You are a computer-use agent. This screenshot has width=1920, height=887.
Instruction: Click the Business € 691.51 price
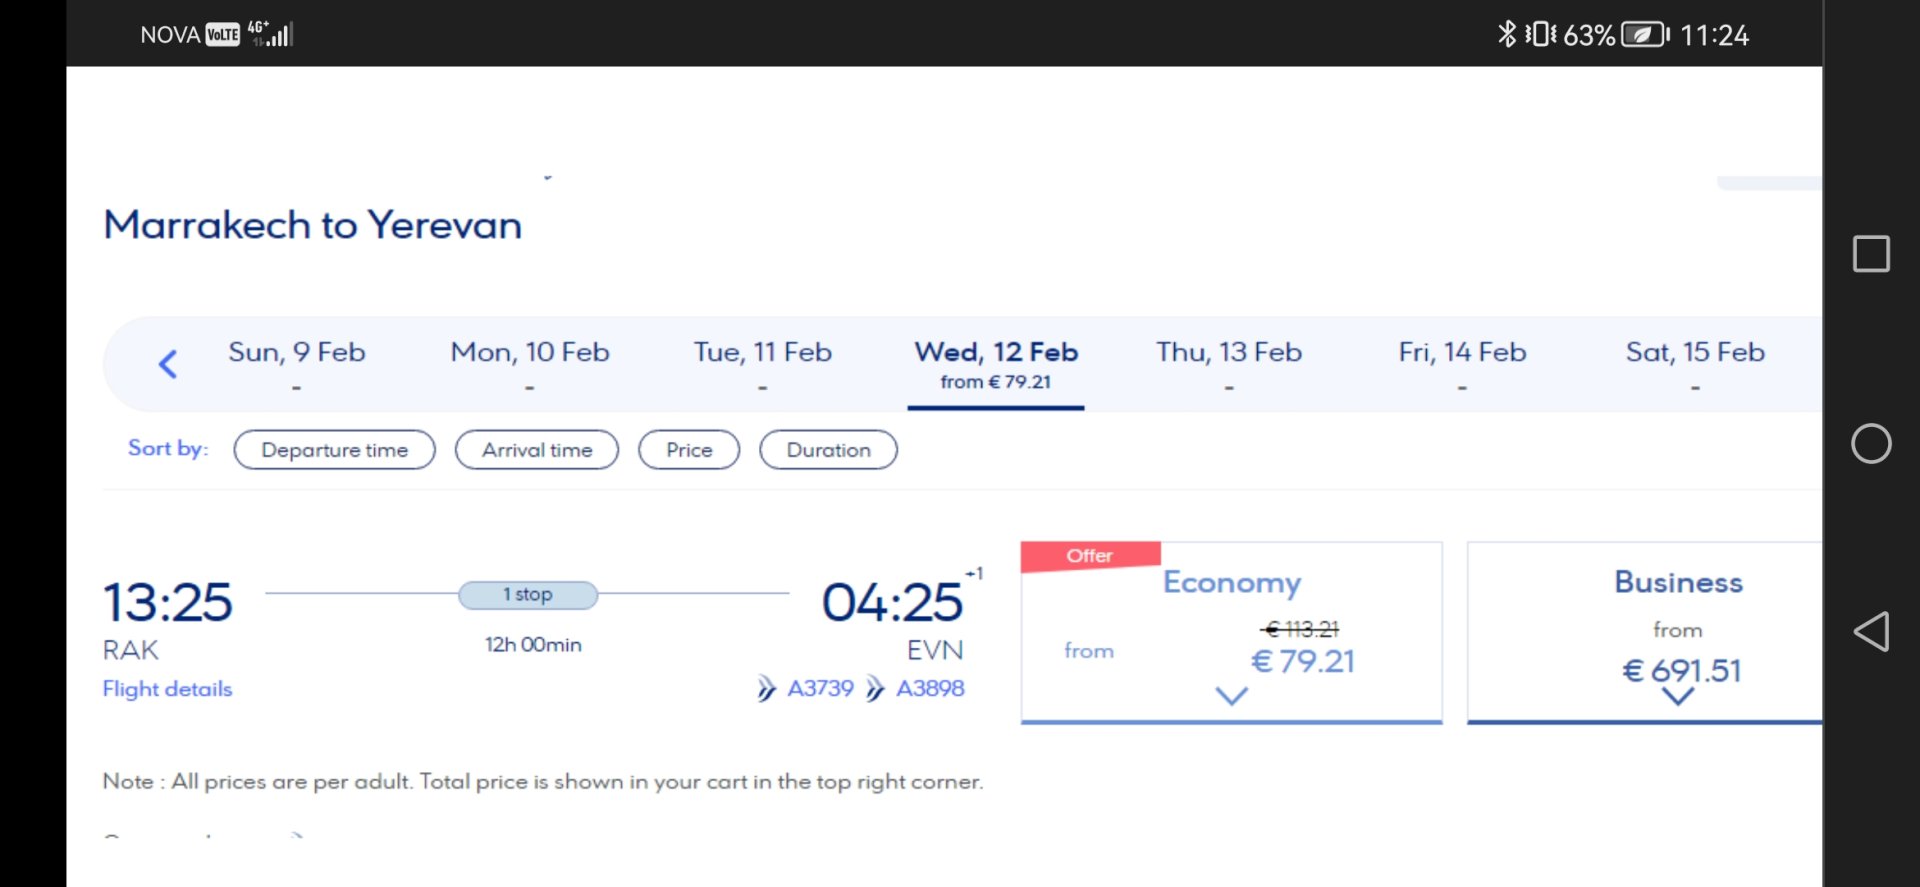pos(1681,671)
